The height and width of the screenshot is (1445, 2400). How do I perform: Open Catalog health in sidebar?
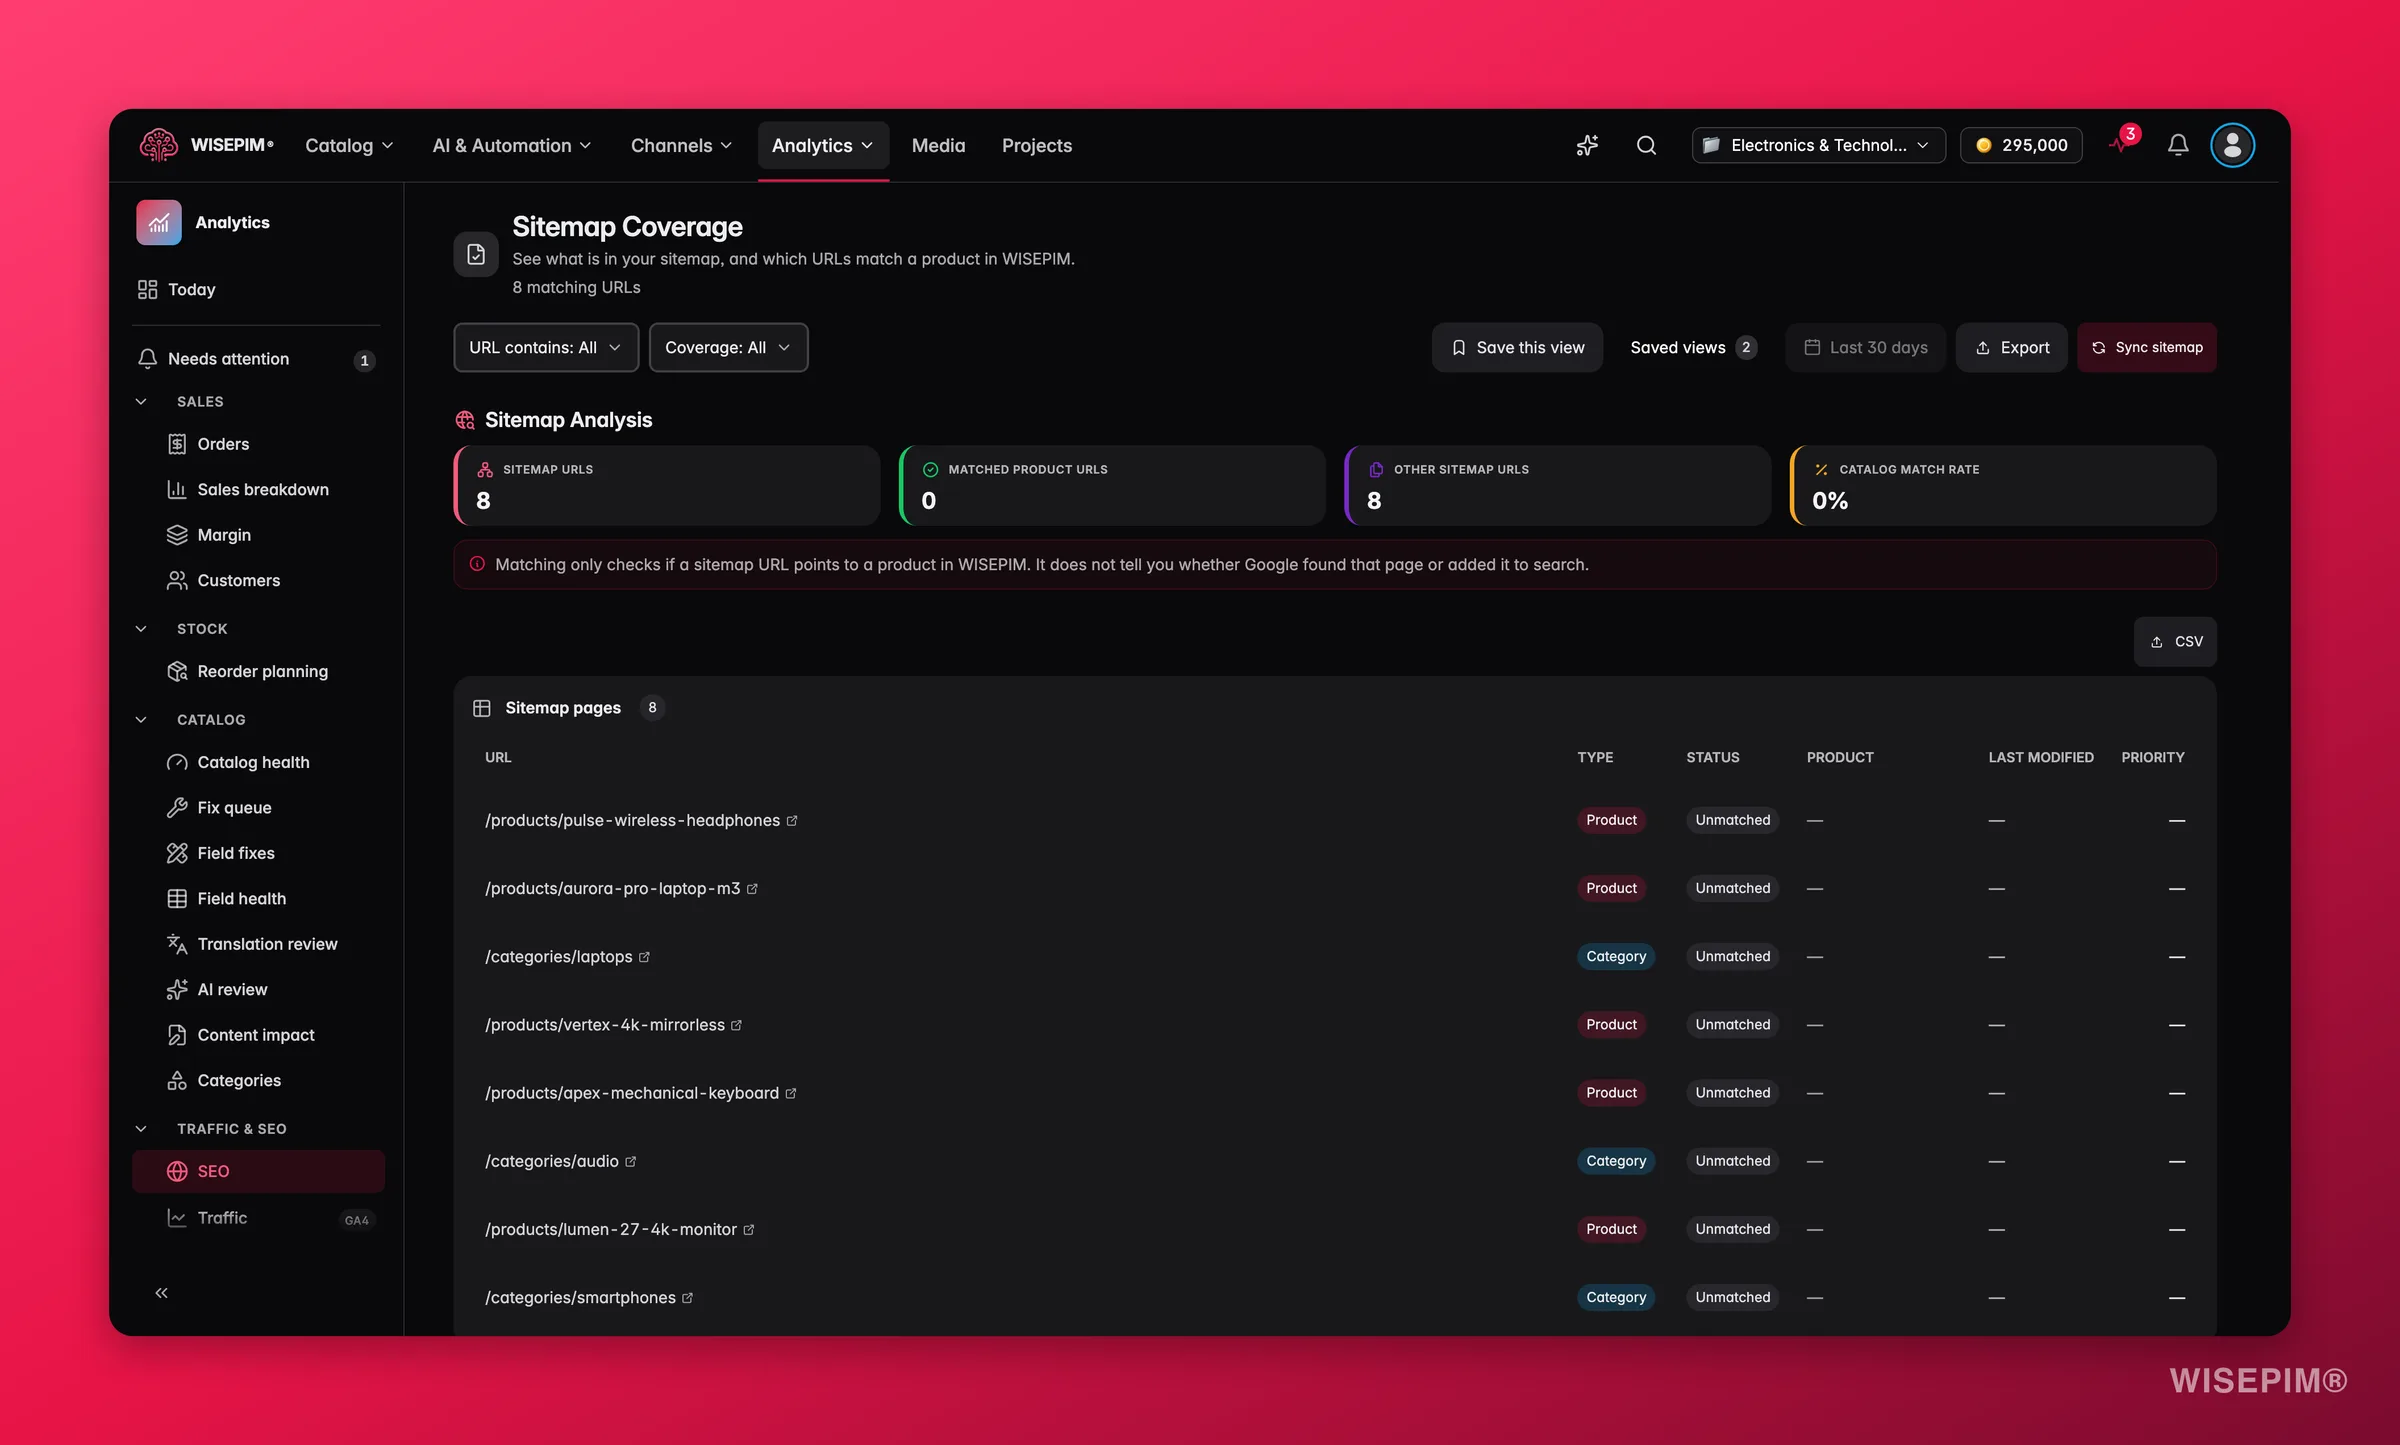pyautogui.click(x=258, y=762)
